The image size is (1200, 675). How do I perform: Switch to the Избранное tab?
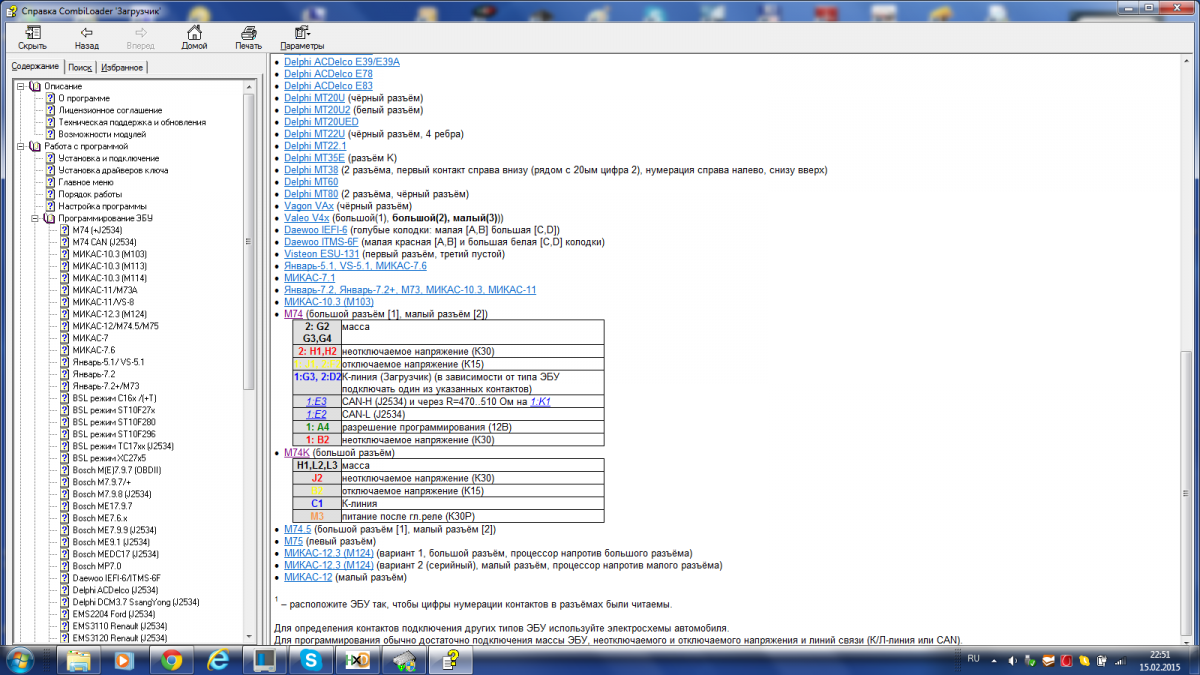[122, 67]
